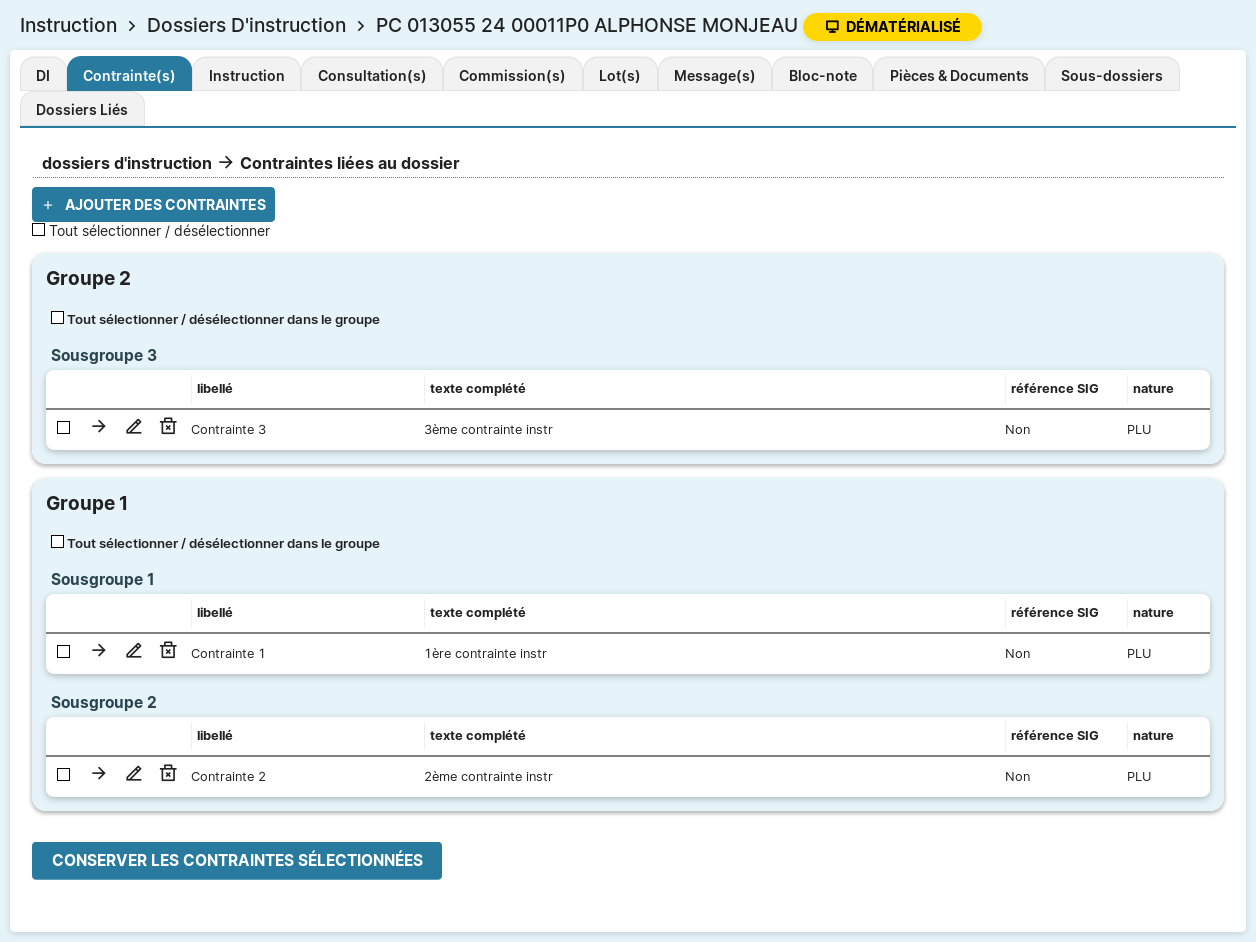Go to the Dossiers Liés tab
Viewport: 1256px width, 942px height.
[82, 109]
